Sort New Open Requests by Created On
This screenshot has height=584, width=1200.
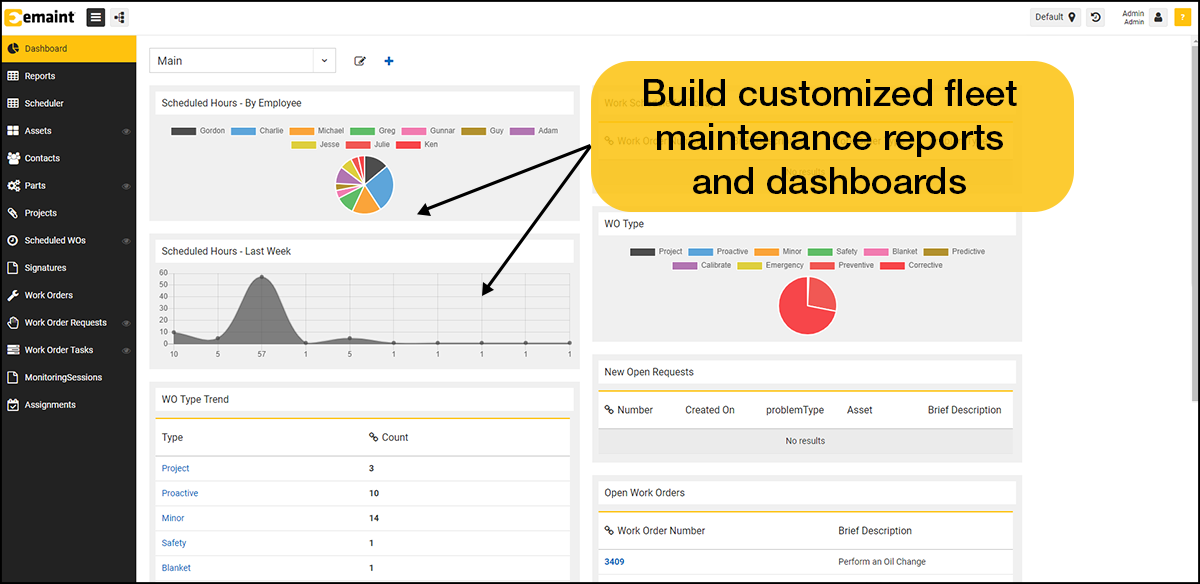click(710, 410)
